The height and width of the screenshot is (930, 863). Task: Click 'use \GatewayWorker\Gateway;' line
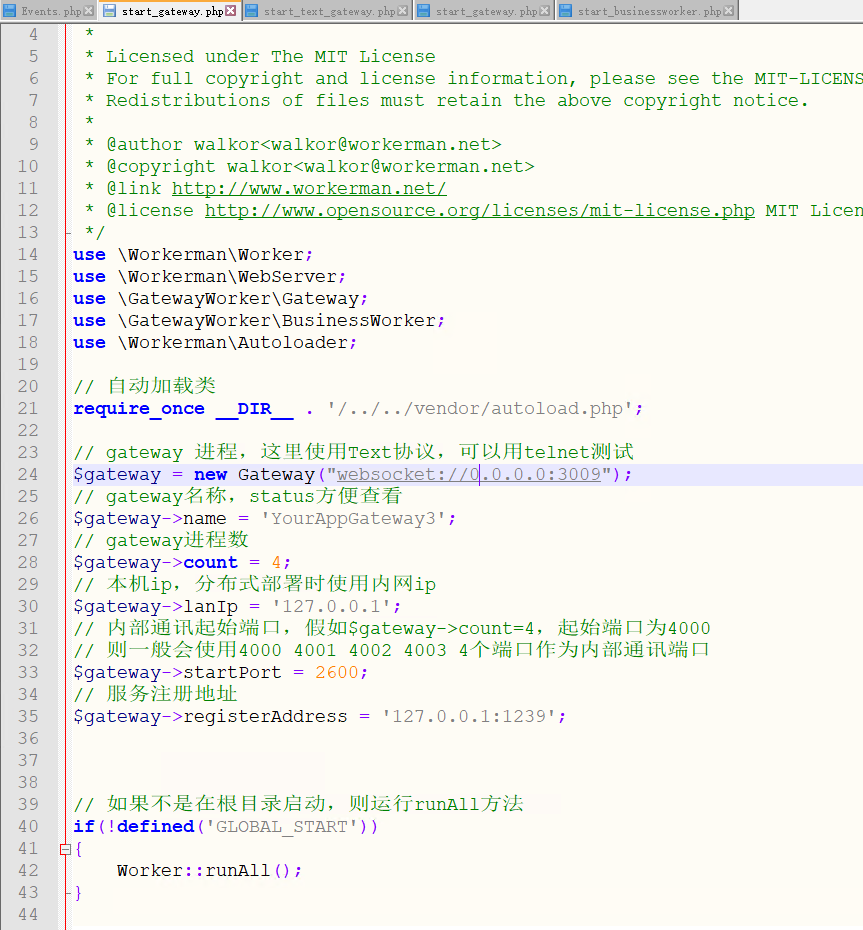click(x=220, y=299)
